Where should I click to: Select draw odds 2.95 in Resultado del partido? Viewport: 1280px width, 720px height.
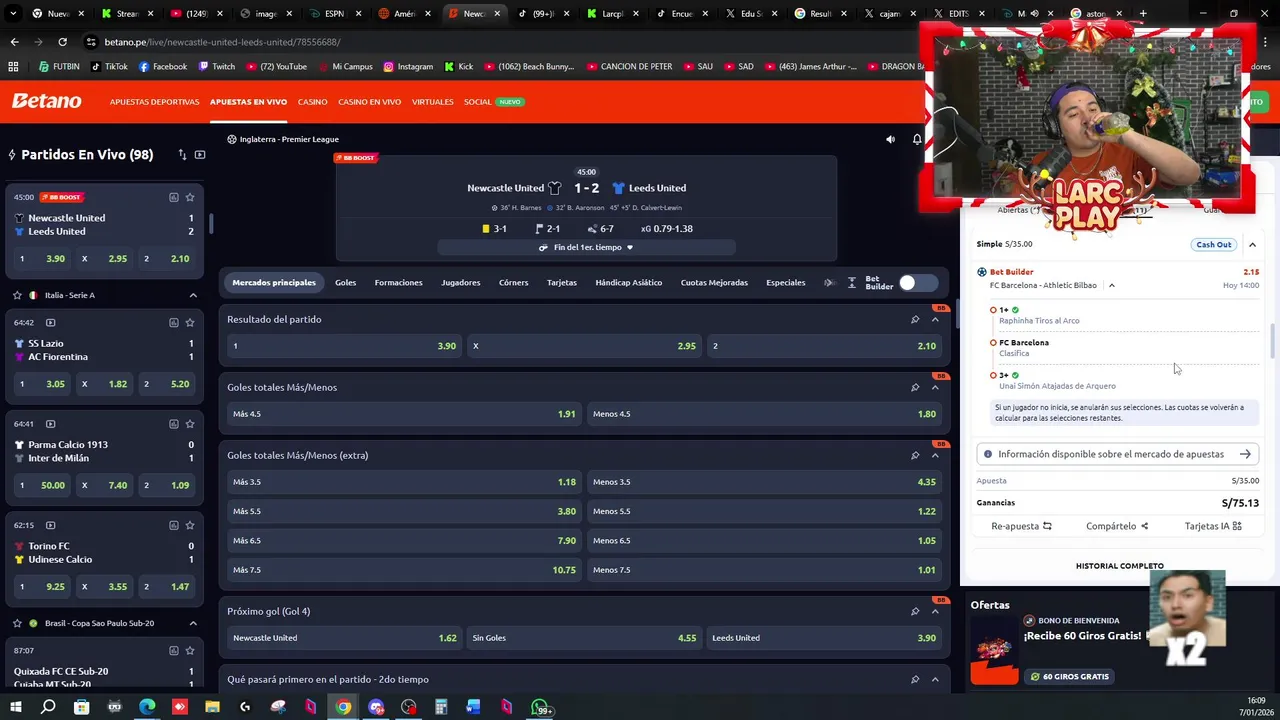click(585, 346)
